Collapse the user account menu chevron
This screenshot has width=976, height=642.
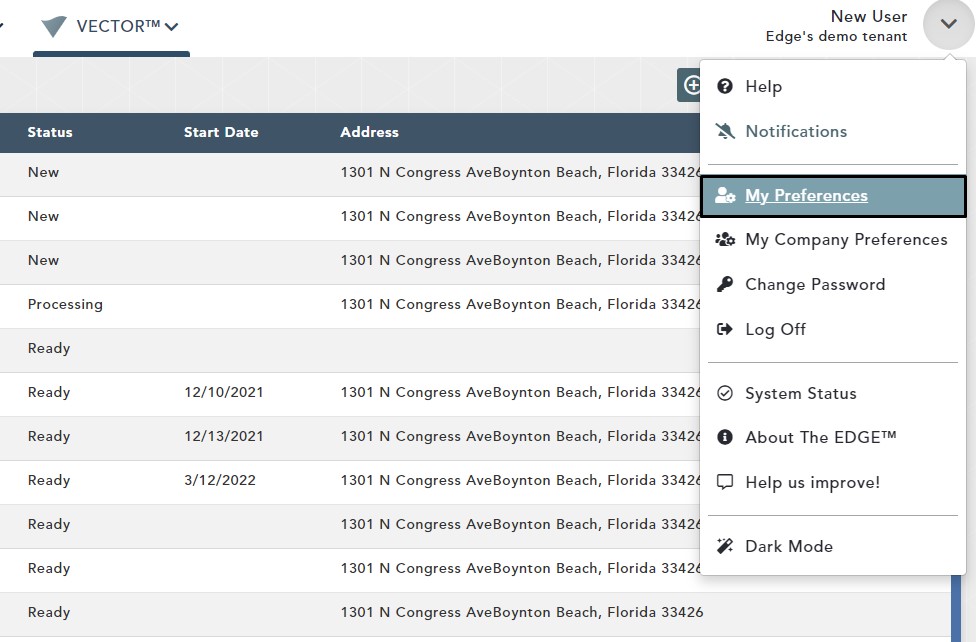[948, 24]
